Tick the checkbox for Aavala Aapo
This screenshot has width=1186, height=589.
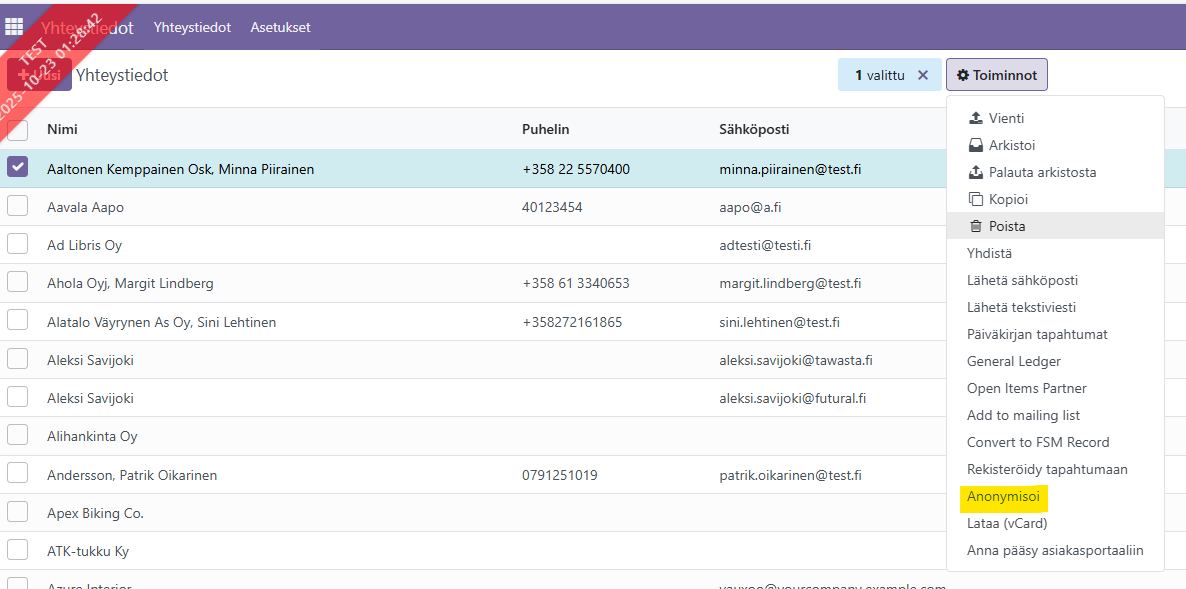tap(18, 206)
